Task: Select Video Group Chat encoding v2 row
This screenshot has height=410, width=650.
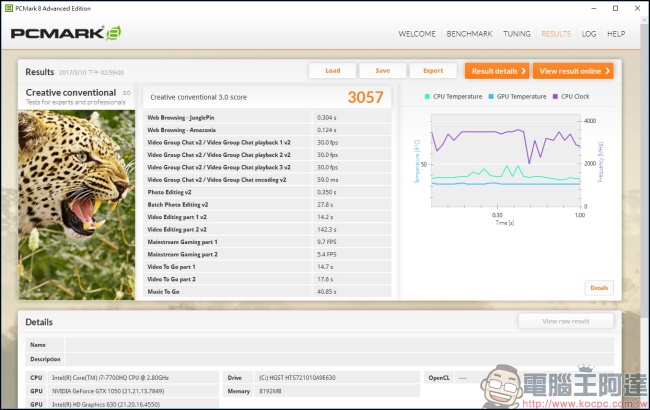Action: tap(267, 180)
